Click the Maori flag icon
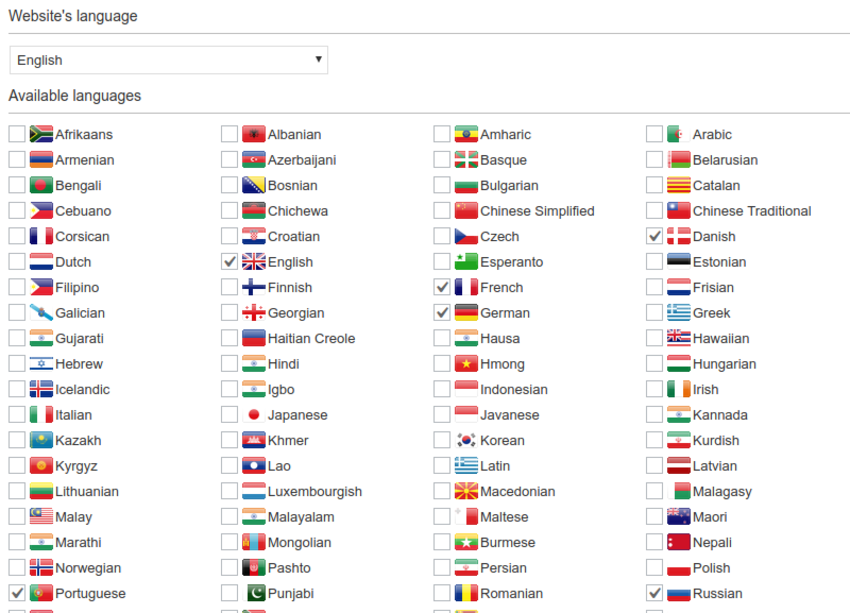Screen dimensions: 850x613 (679, 516)
